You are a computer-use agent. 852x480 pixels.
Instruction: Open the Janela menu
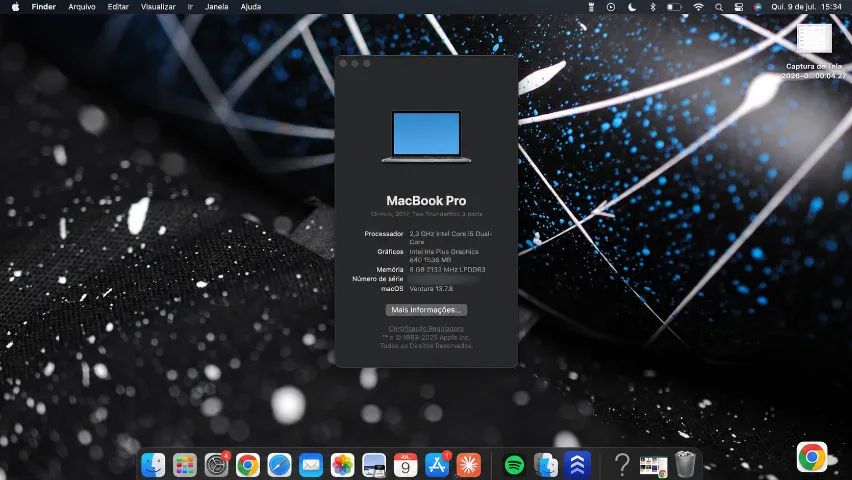pos(216,7)
